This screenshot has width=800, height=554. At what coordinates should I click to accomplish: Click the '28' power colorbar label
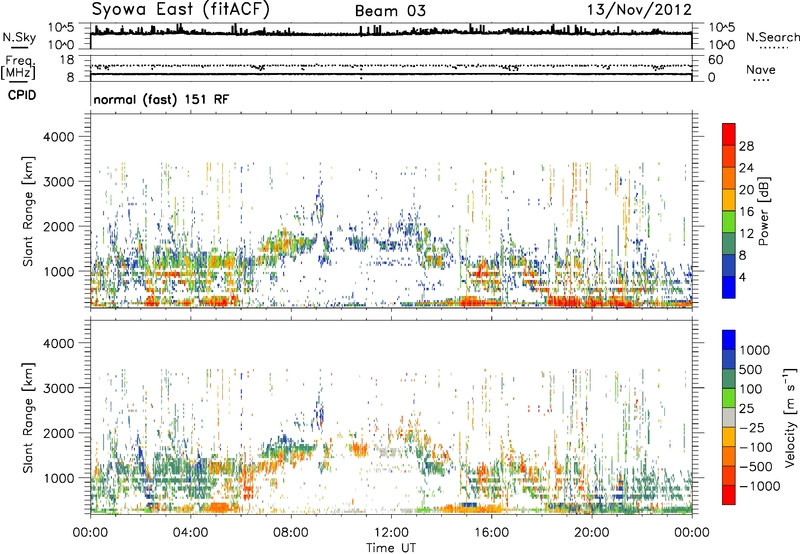[746, 146]
